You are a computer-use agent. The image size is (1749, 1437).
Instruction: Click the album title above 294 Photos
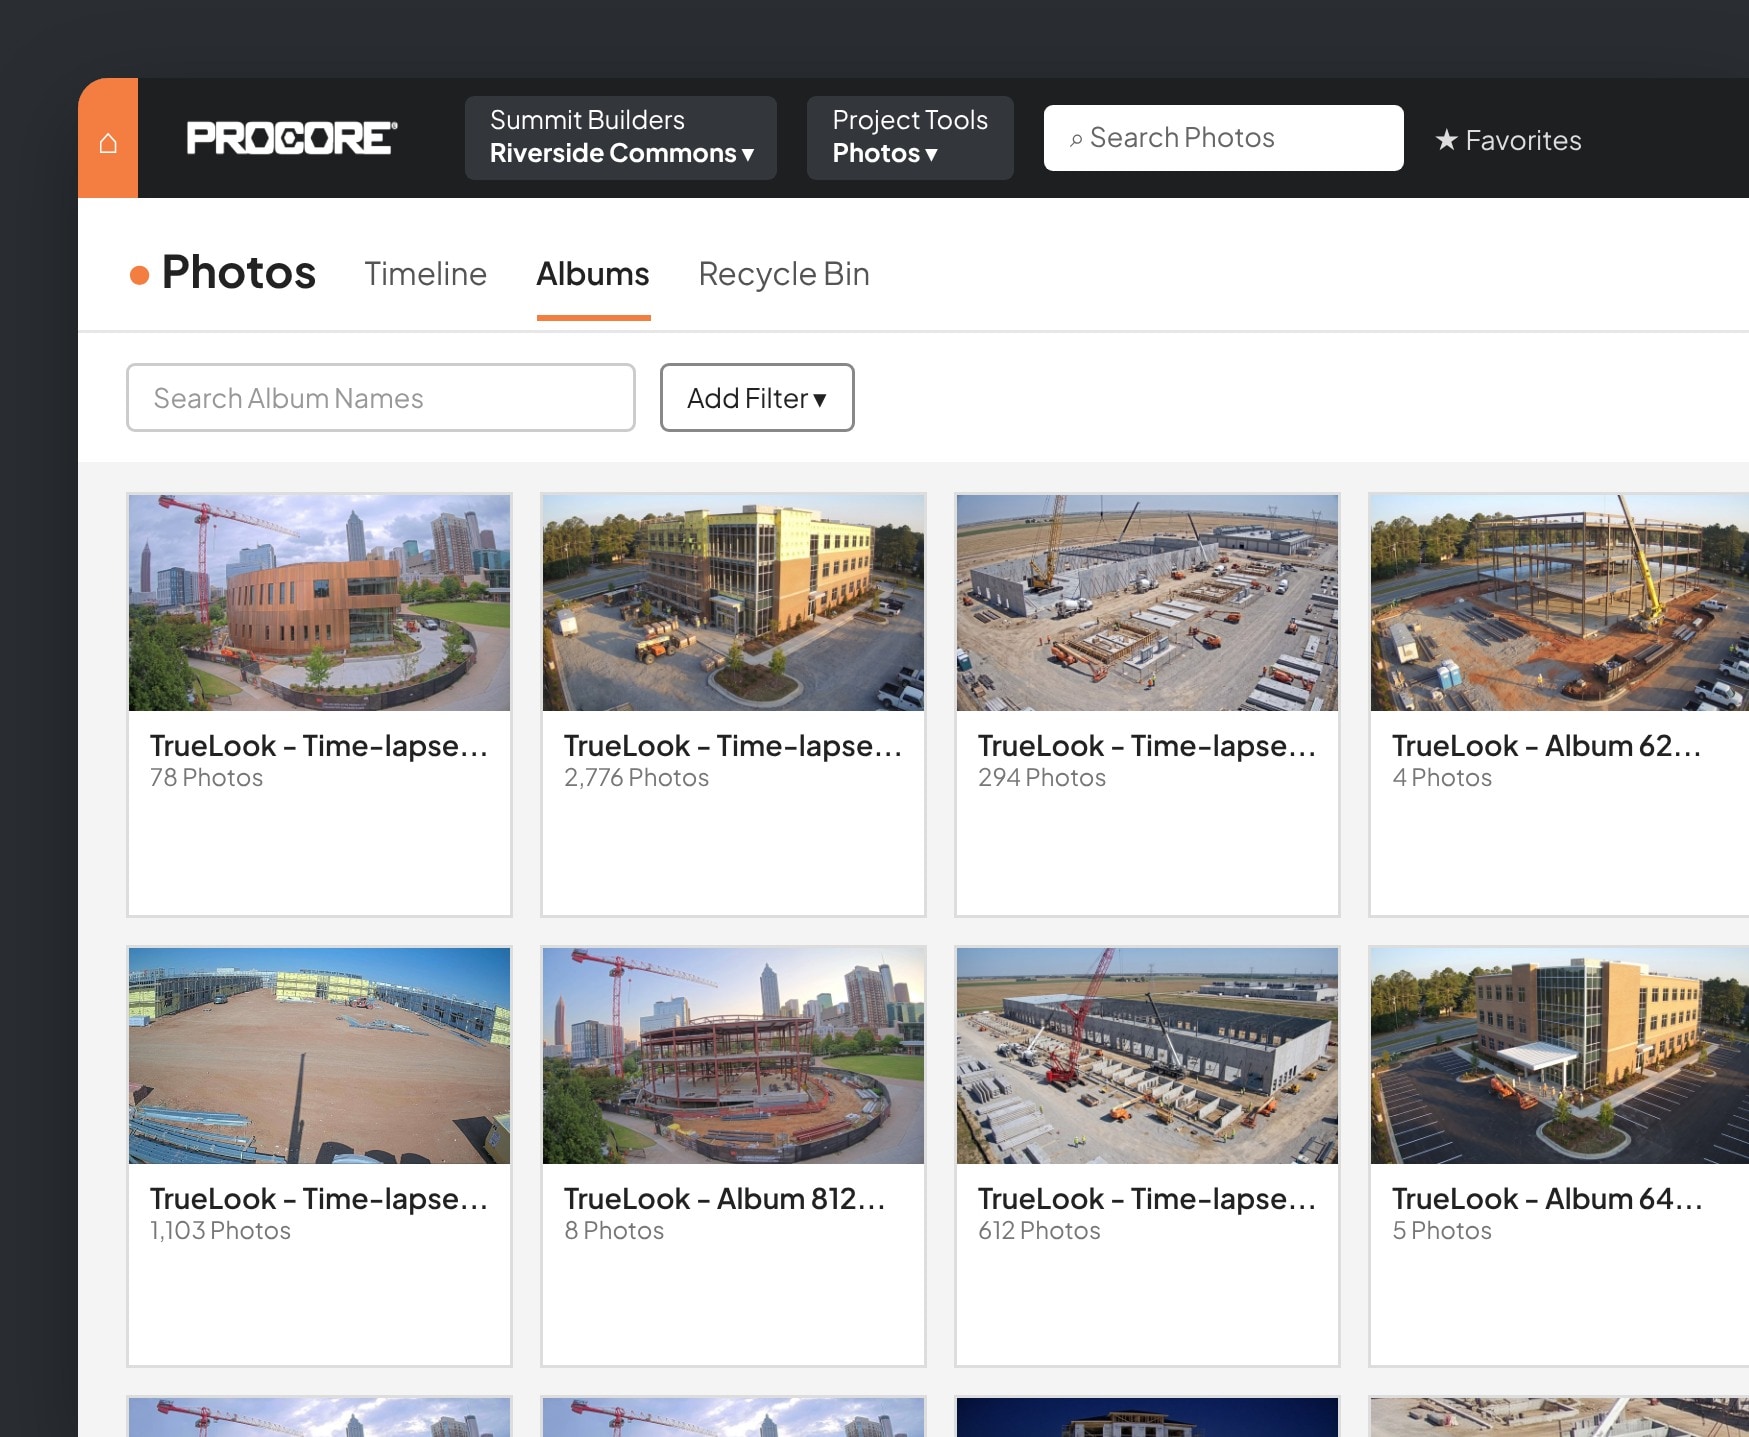[x=1147, y=746]
